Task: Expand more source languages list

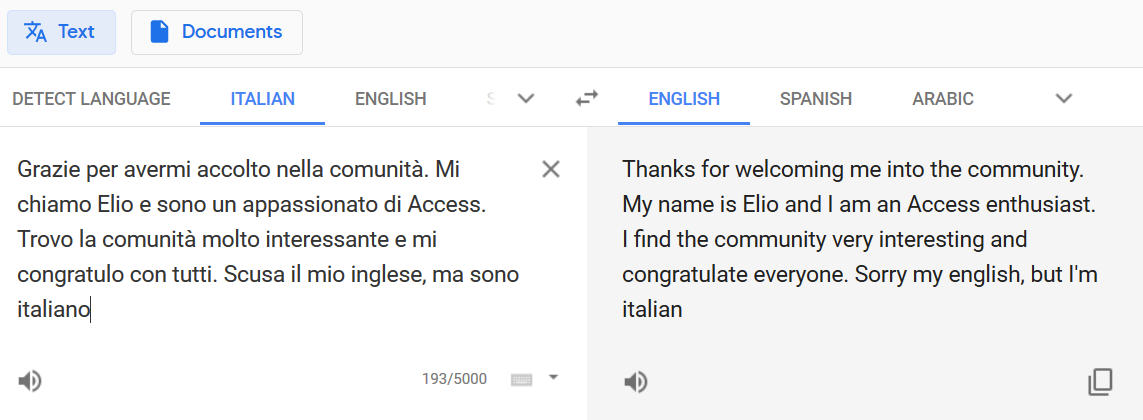Action: click(x=526, y=98)
